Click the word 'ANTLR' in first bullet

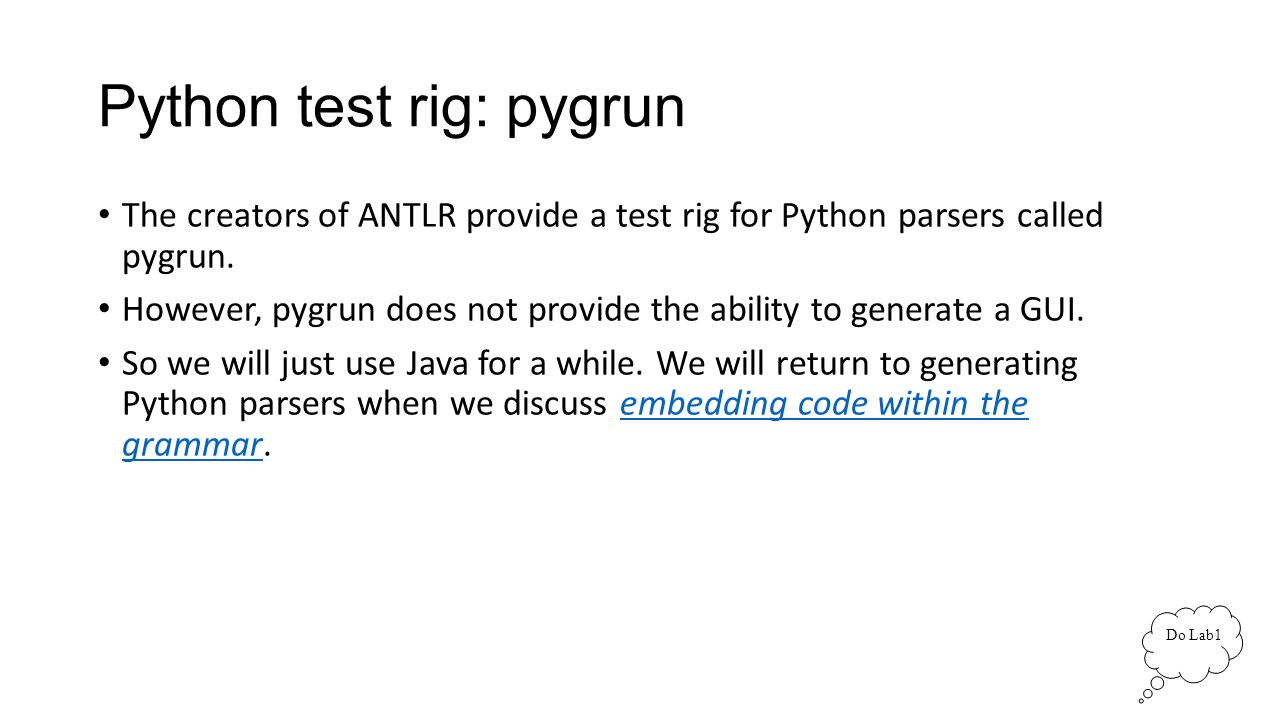411,216
